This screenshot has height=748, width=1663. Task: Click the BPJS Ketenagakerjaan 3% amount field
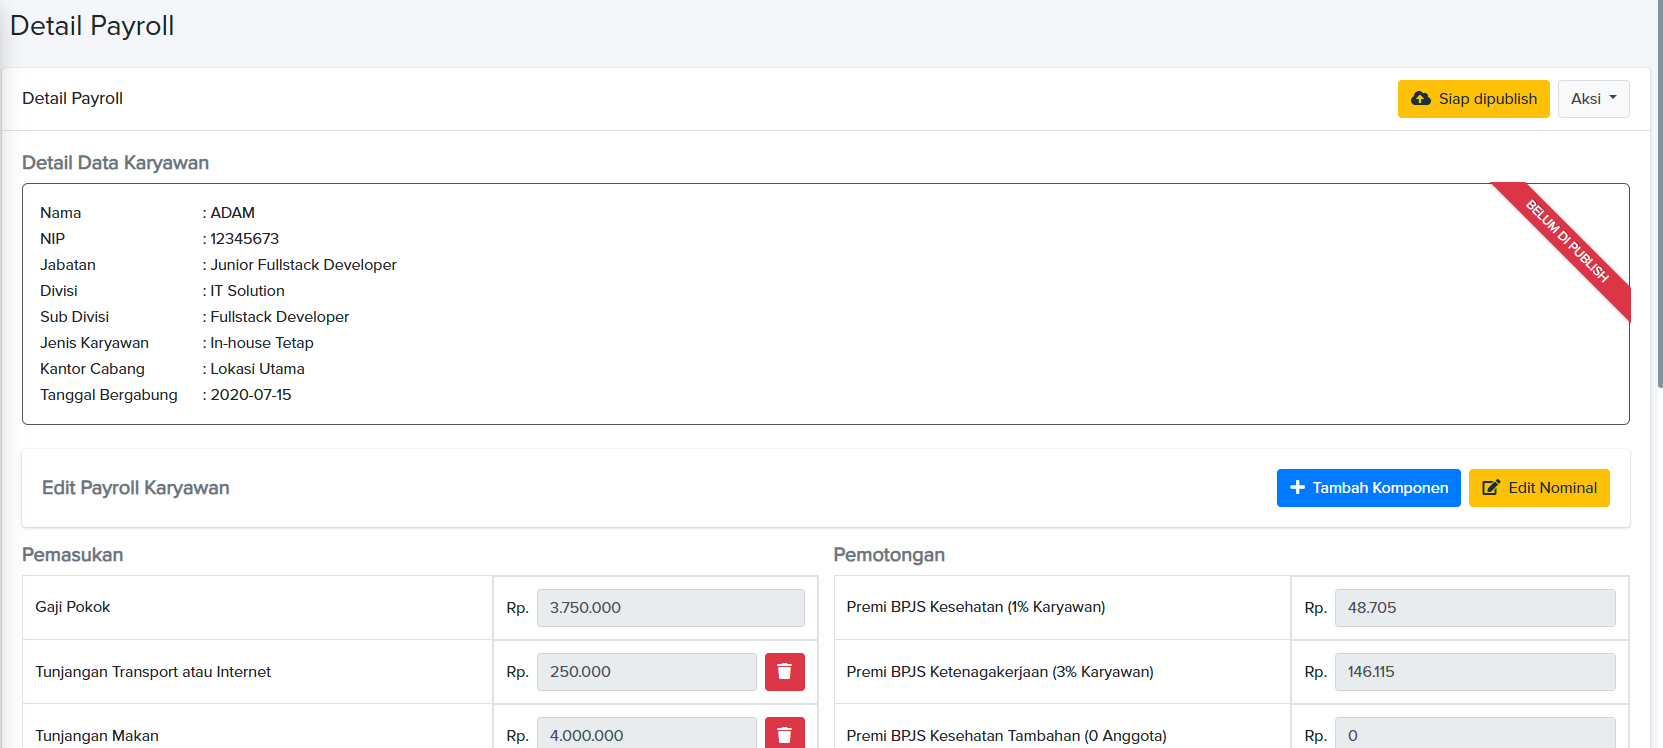coord(1474,672)
